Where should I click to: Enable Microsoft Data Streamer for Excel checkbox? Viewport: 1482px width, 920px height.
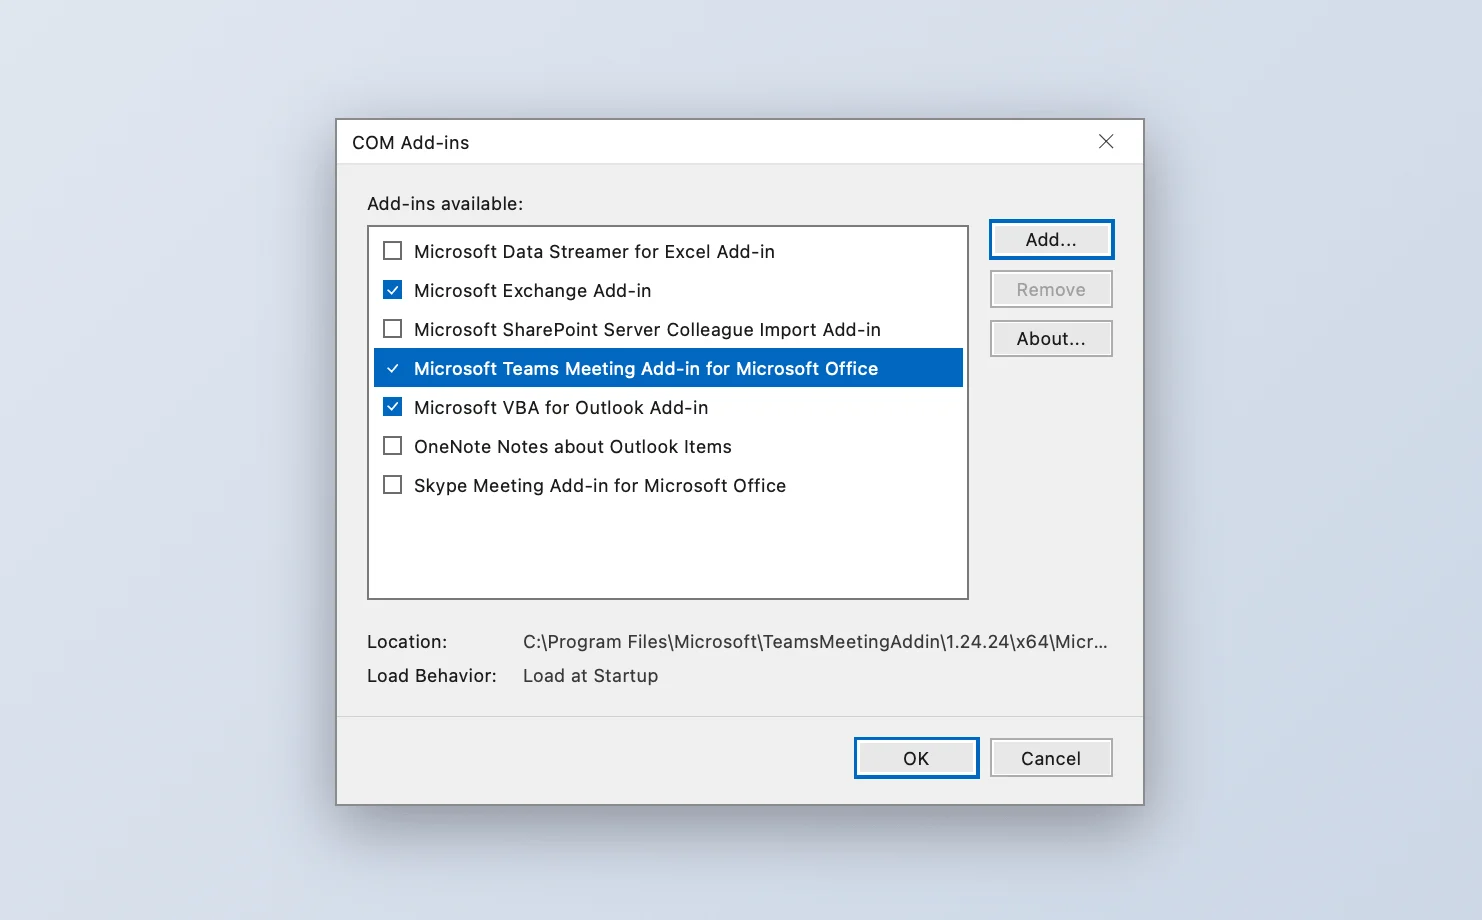(x=393, y=251)
